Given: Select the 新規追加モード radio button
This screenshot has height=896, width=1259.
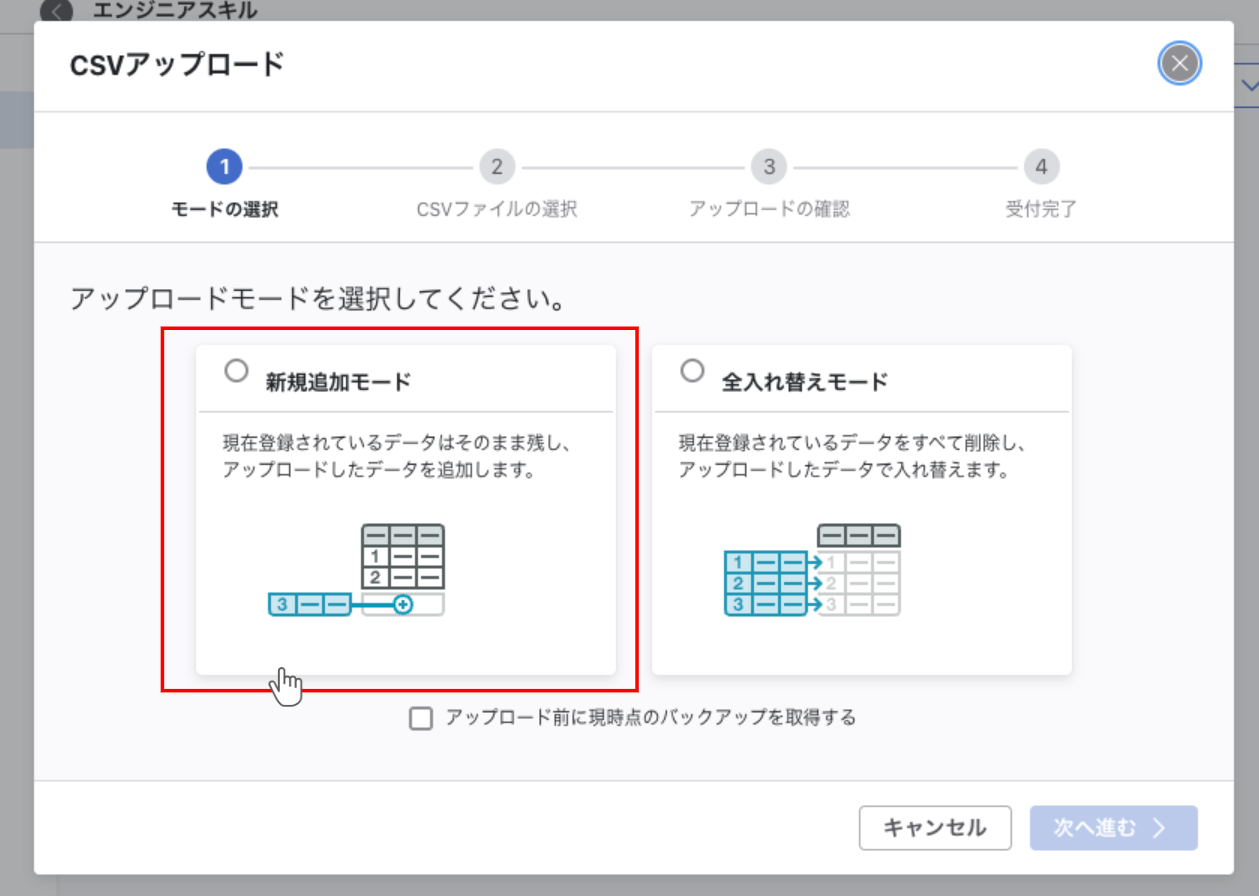Looking at the screenshot, I should click(x=237, y=370).
